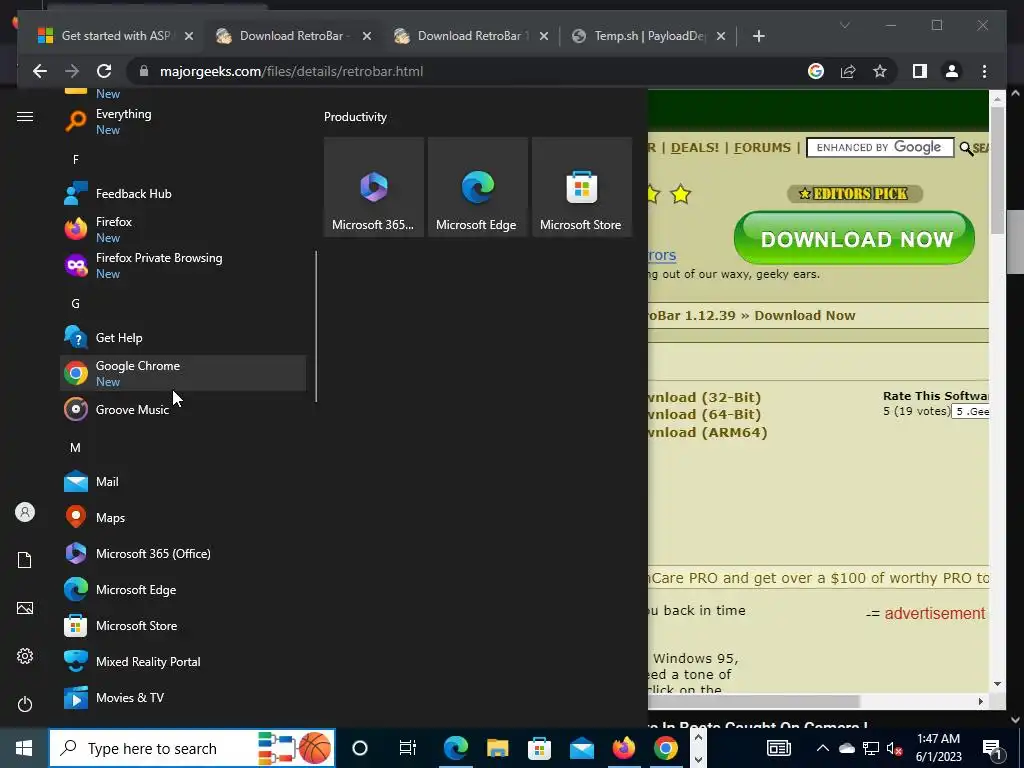Click the muted volume tray icon
Viewport: 1024px width, 768px height.
(894, 748)
